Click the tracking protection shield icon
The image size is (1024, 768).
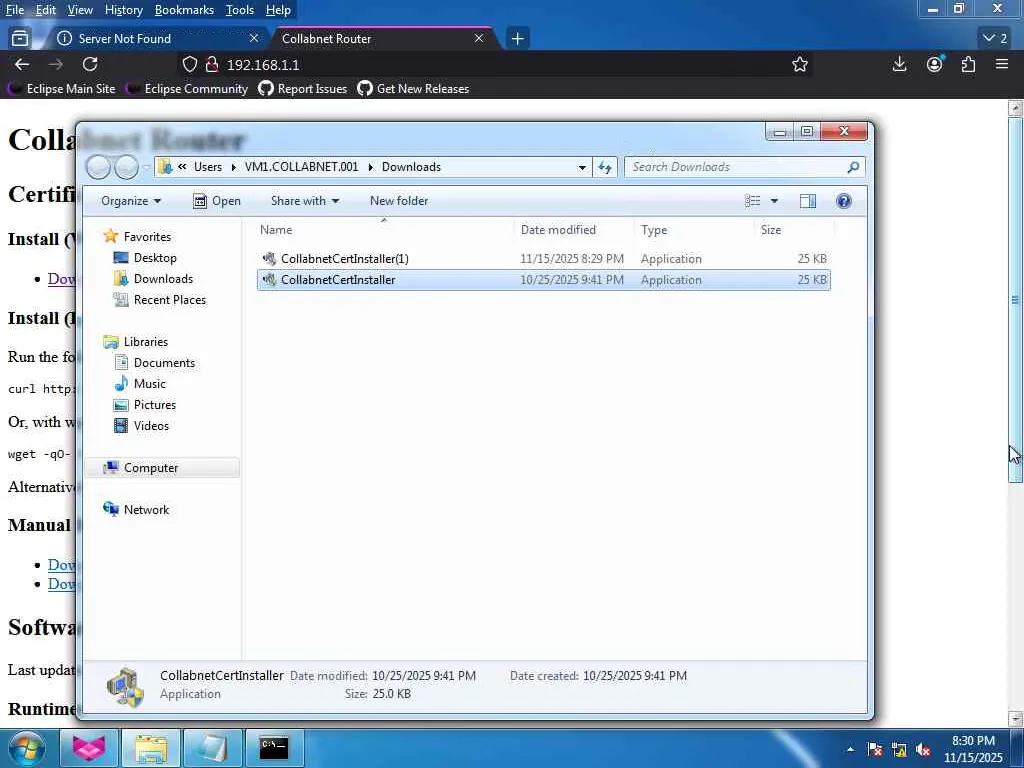tap(190, 64)
